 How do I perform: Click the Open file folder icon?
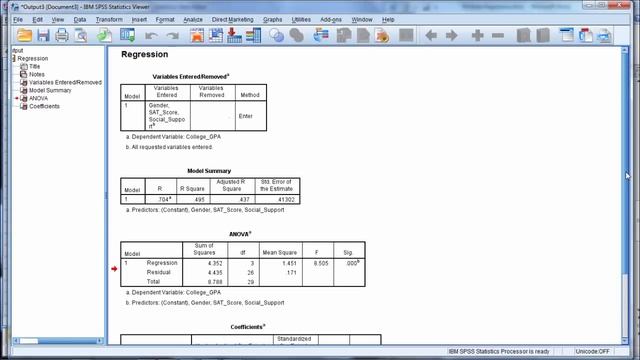[x=24, y=36]
